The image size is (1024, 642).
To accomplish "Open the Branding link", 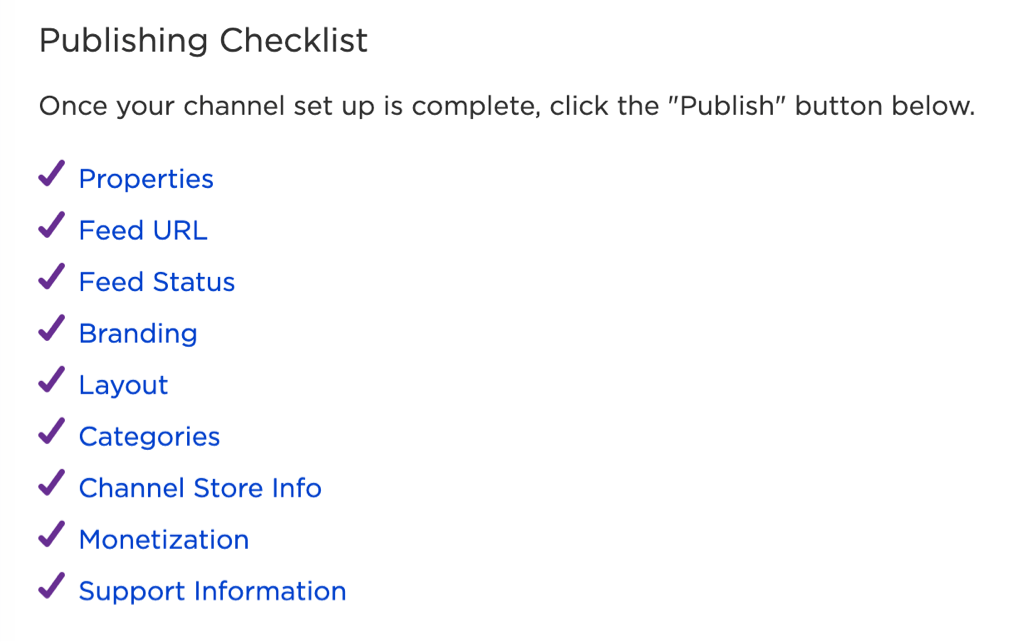I will [138, 334].
